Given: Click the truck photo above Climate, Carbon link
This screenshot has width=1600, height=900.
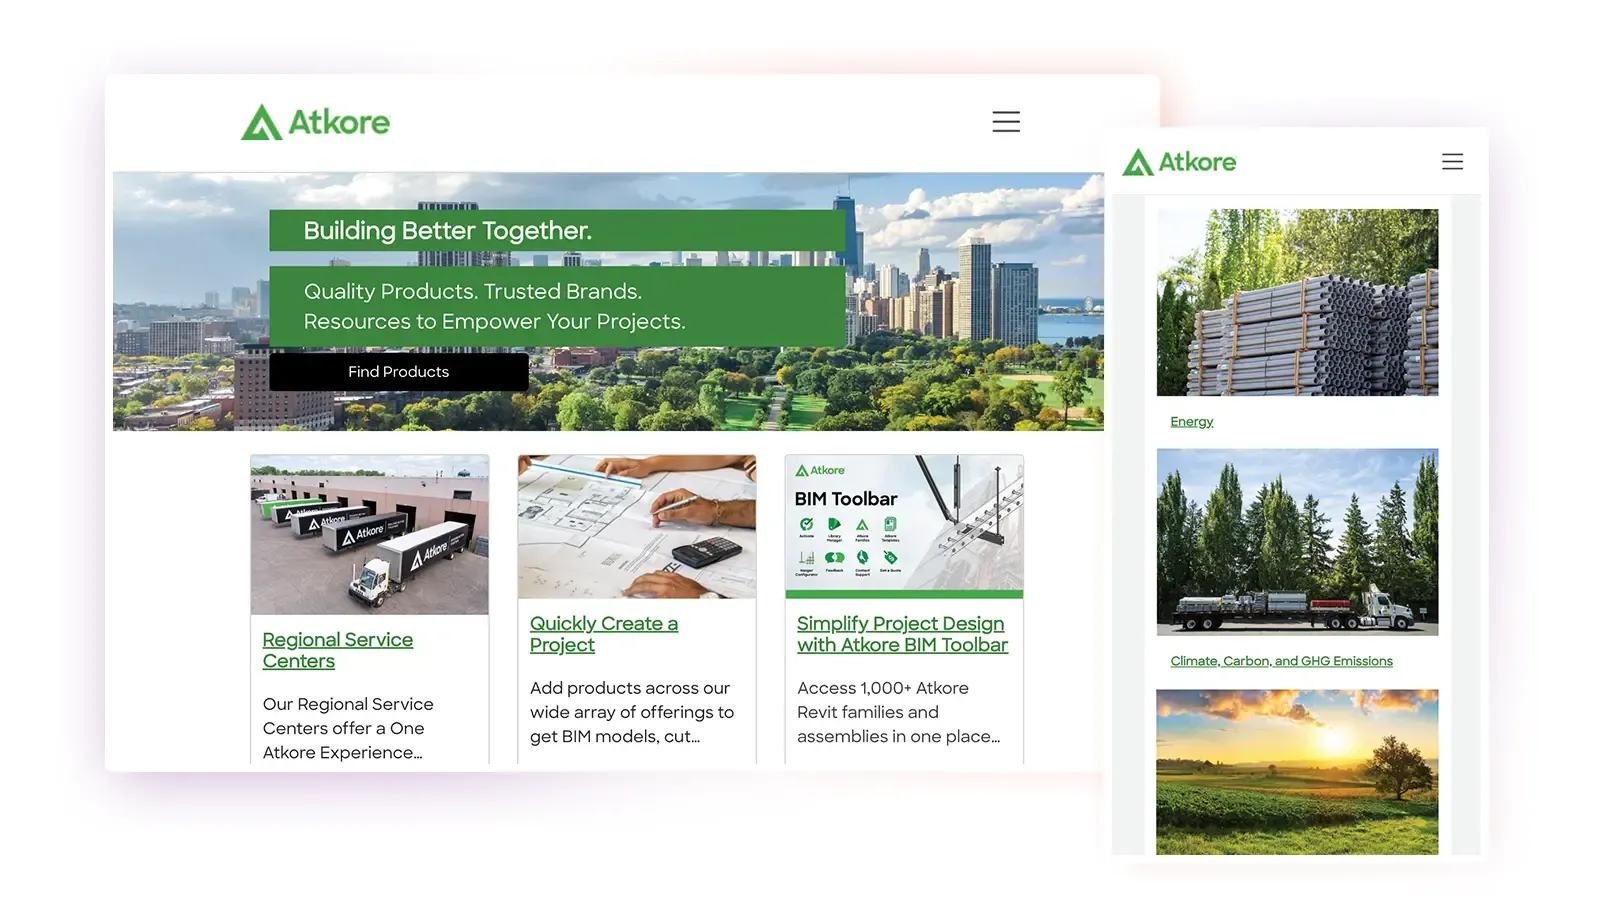Looking at the screenshot, I should pos(1297,542).
